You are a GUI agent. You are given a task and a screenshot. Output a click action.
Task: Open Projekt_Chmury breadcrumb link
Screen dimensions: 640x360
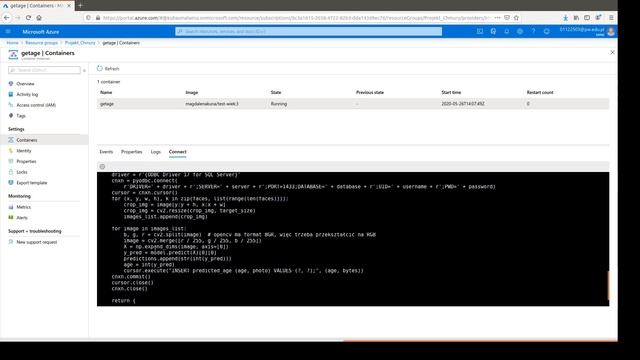[x=80, y=43]
